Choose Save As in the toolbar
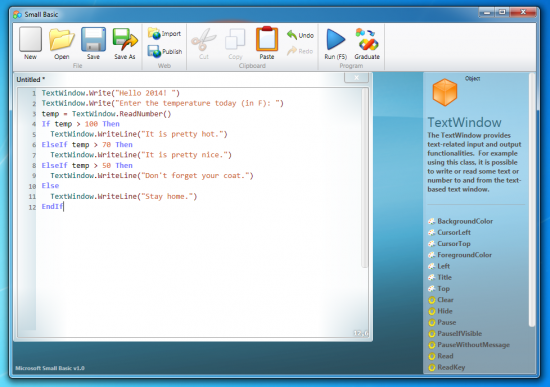550x387 pixels. click(x=125, y=43)
